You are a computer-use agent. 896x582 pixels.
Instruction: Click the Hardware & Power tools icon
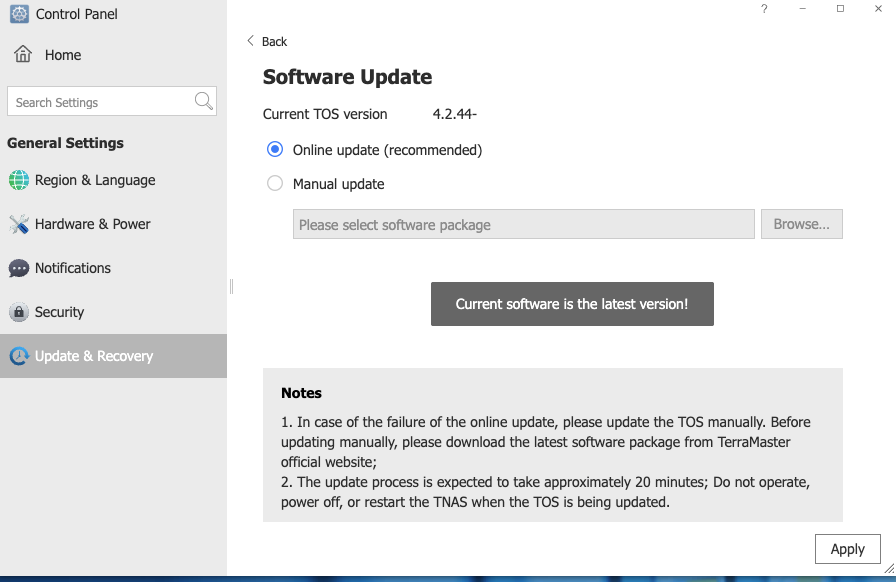click(x=19, y=224)
